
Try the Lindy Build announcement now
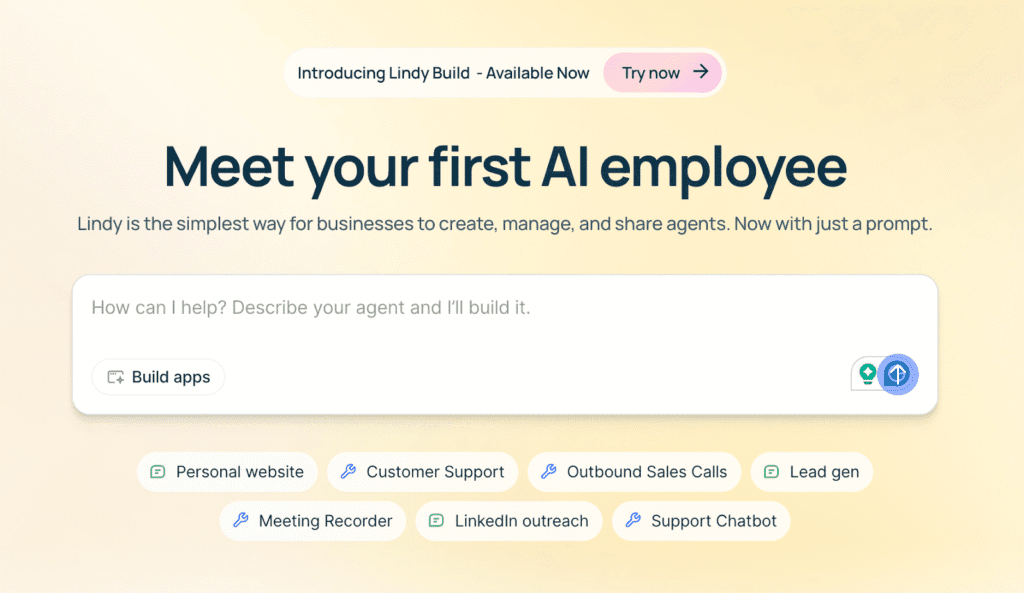point(662,72)
